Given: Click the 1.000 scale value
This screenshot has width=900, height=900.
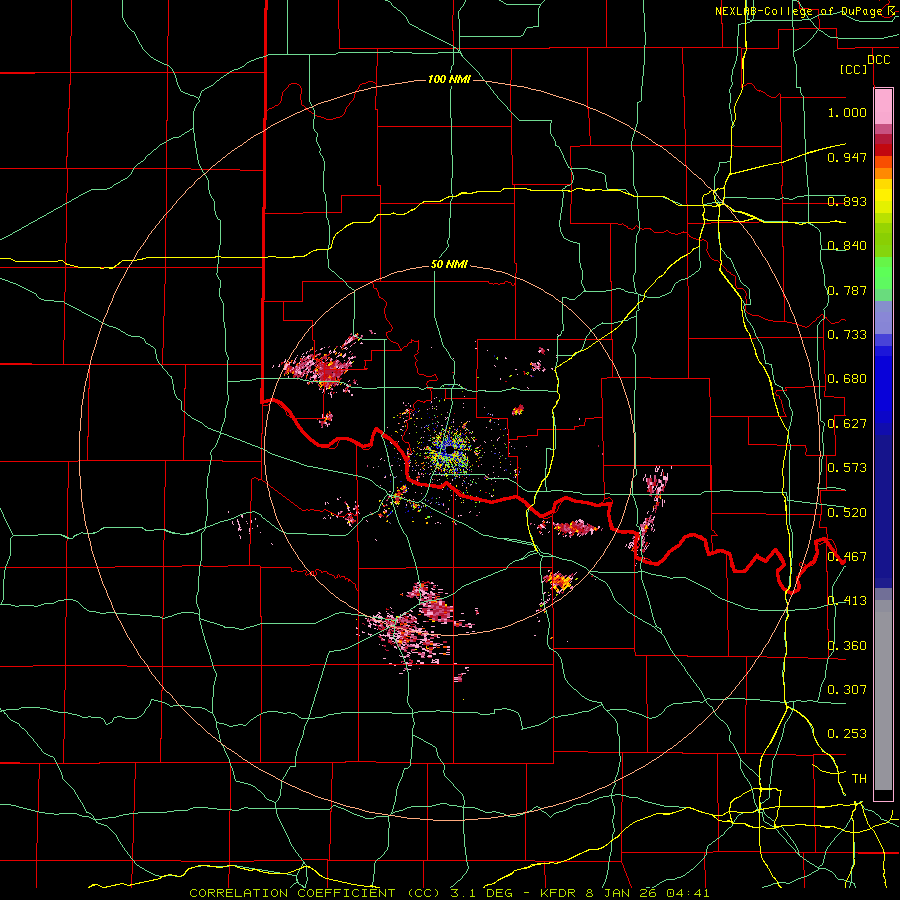Looking at the screenshot, I should pos(847,112).
